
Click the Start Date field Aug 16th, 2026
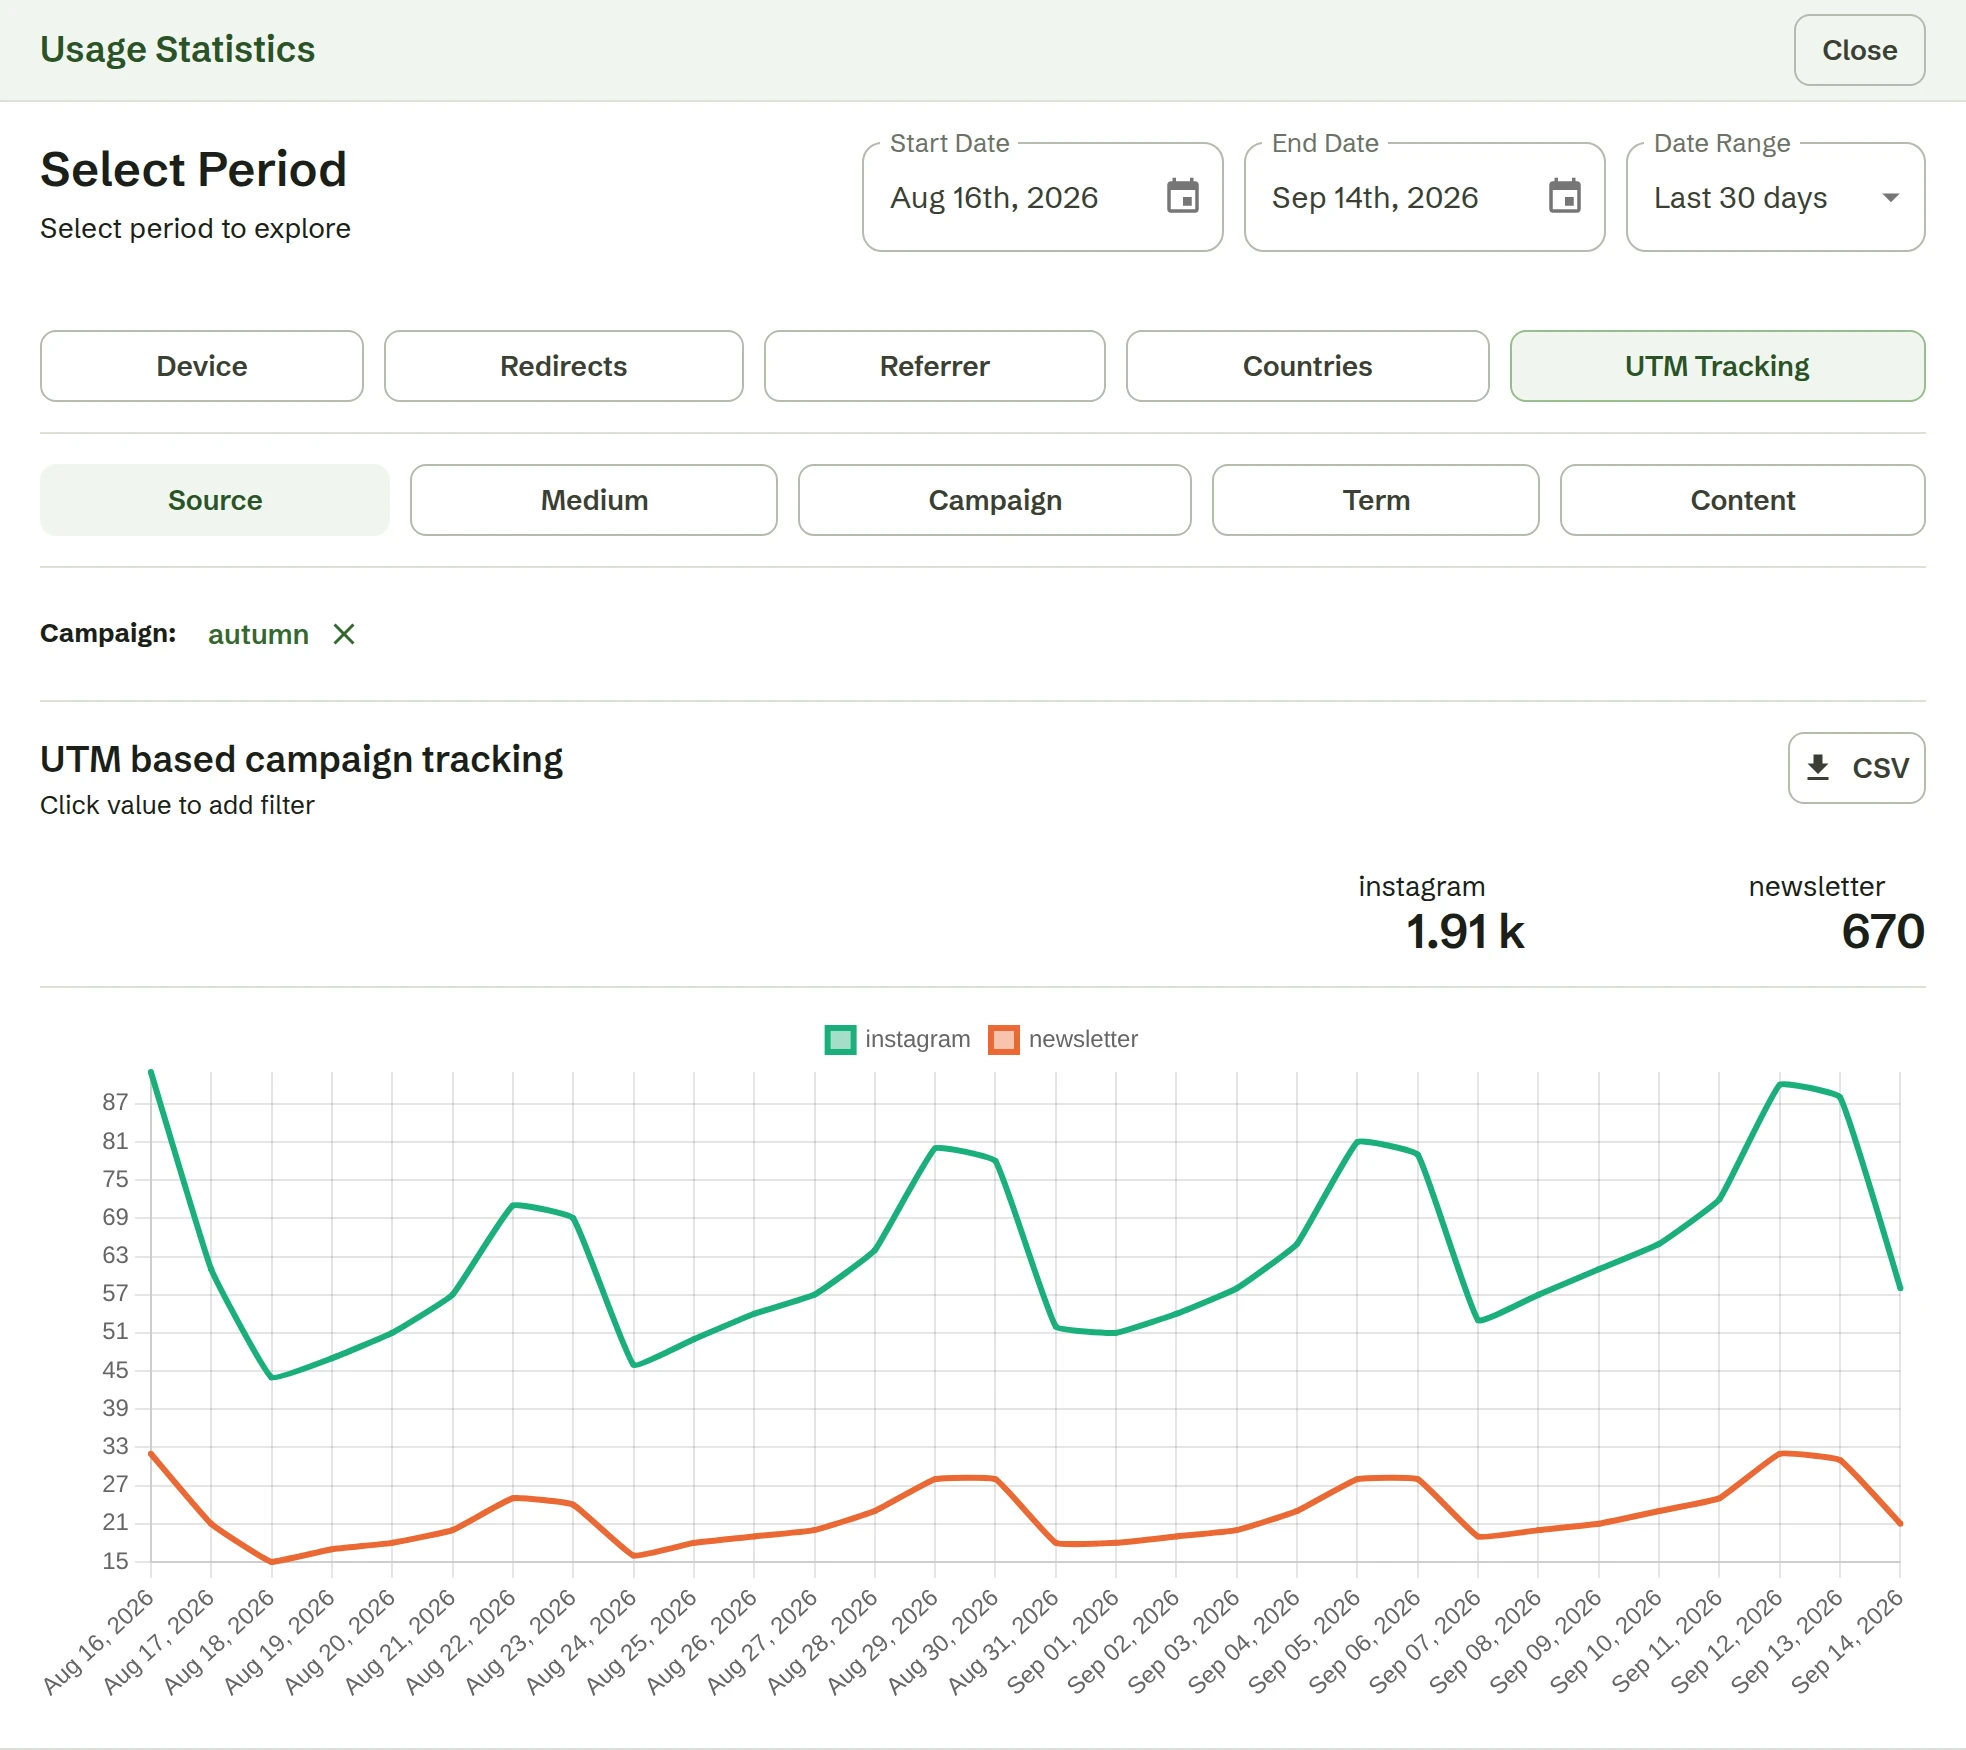pos(1043,197)
